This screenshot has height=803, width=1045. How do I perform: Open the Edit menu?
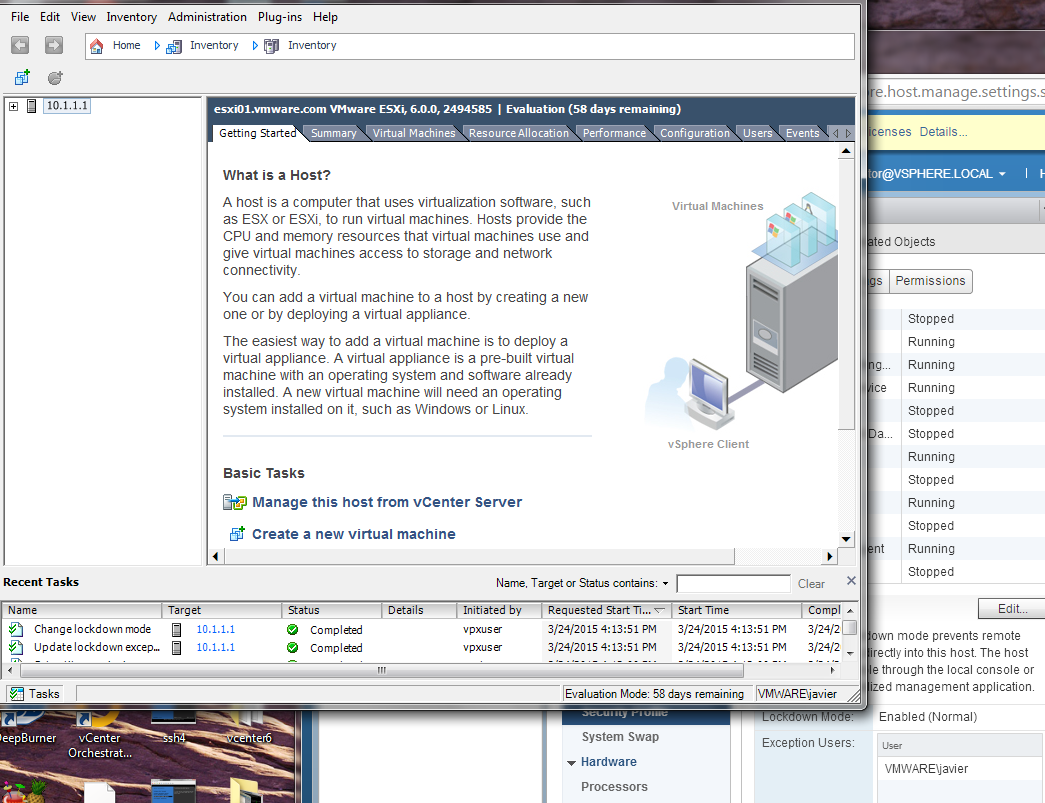point(50,17)
